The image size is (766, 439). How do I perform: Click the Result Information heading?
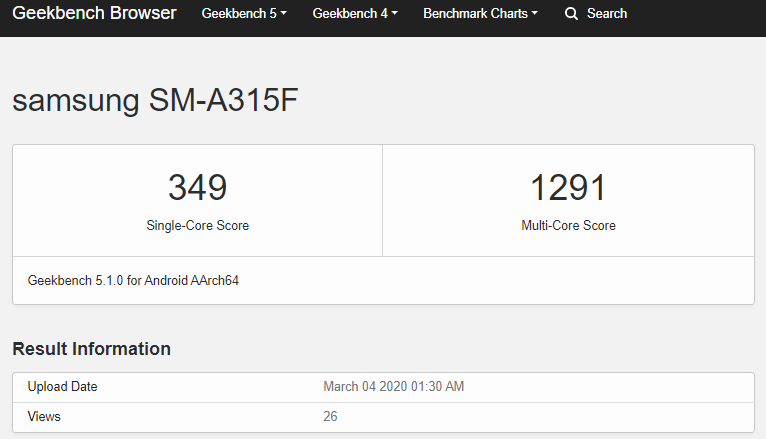(91, 349)
